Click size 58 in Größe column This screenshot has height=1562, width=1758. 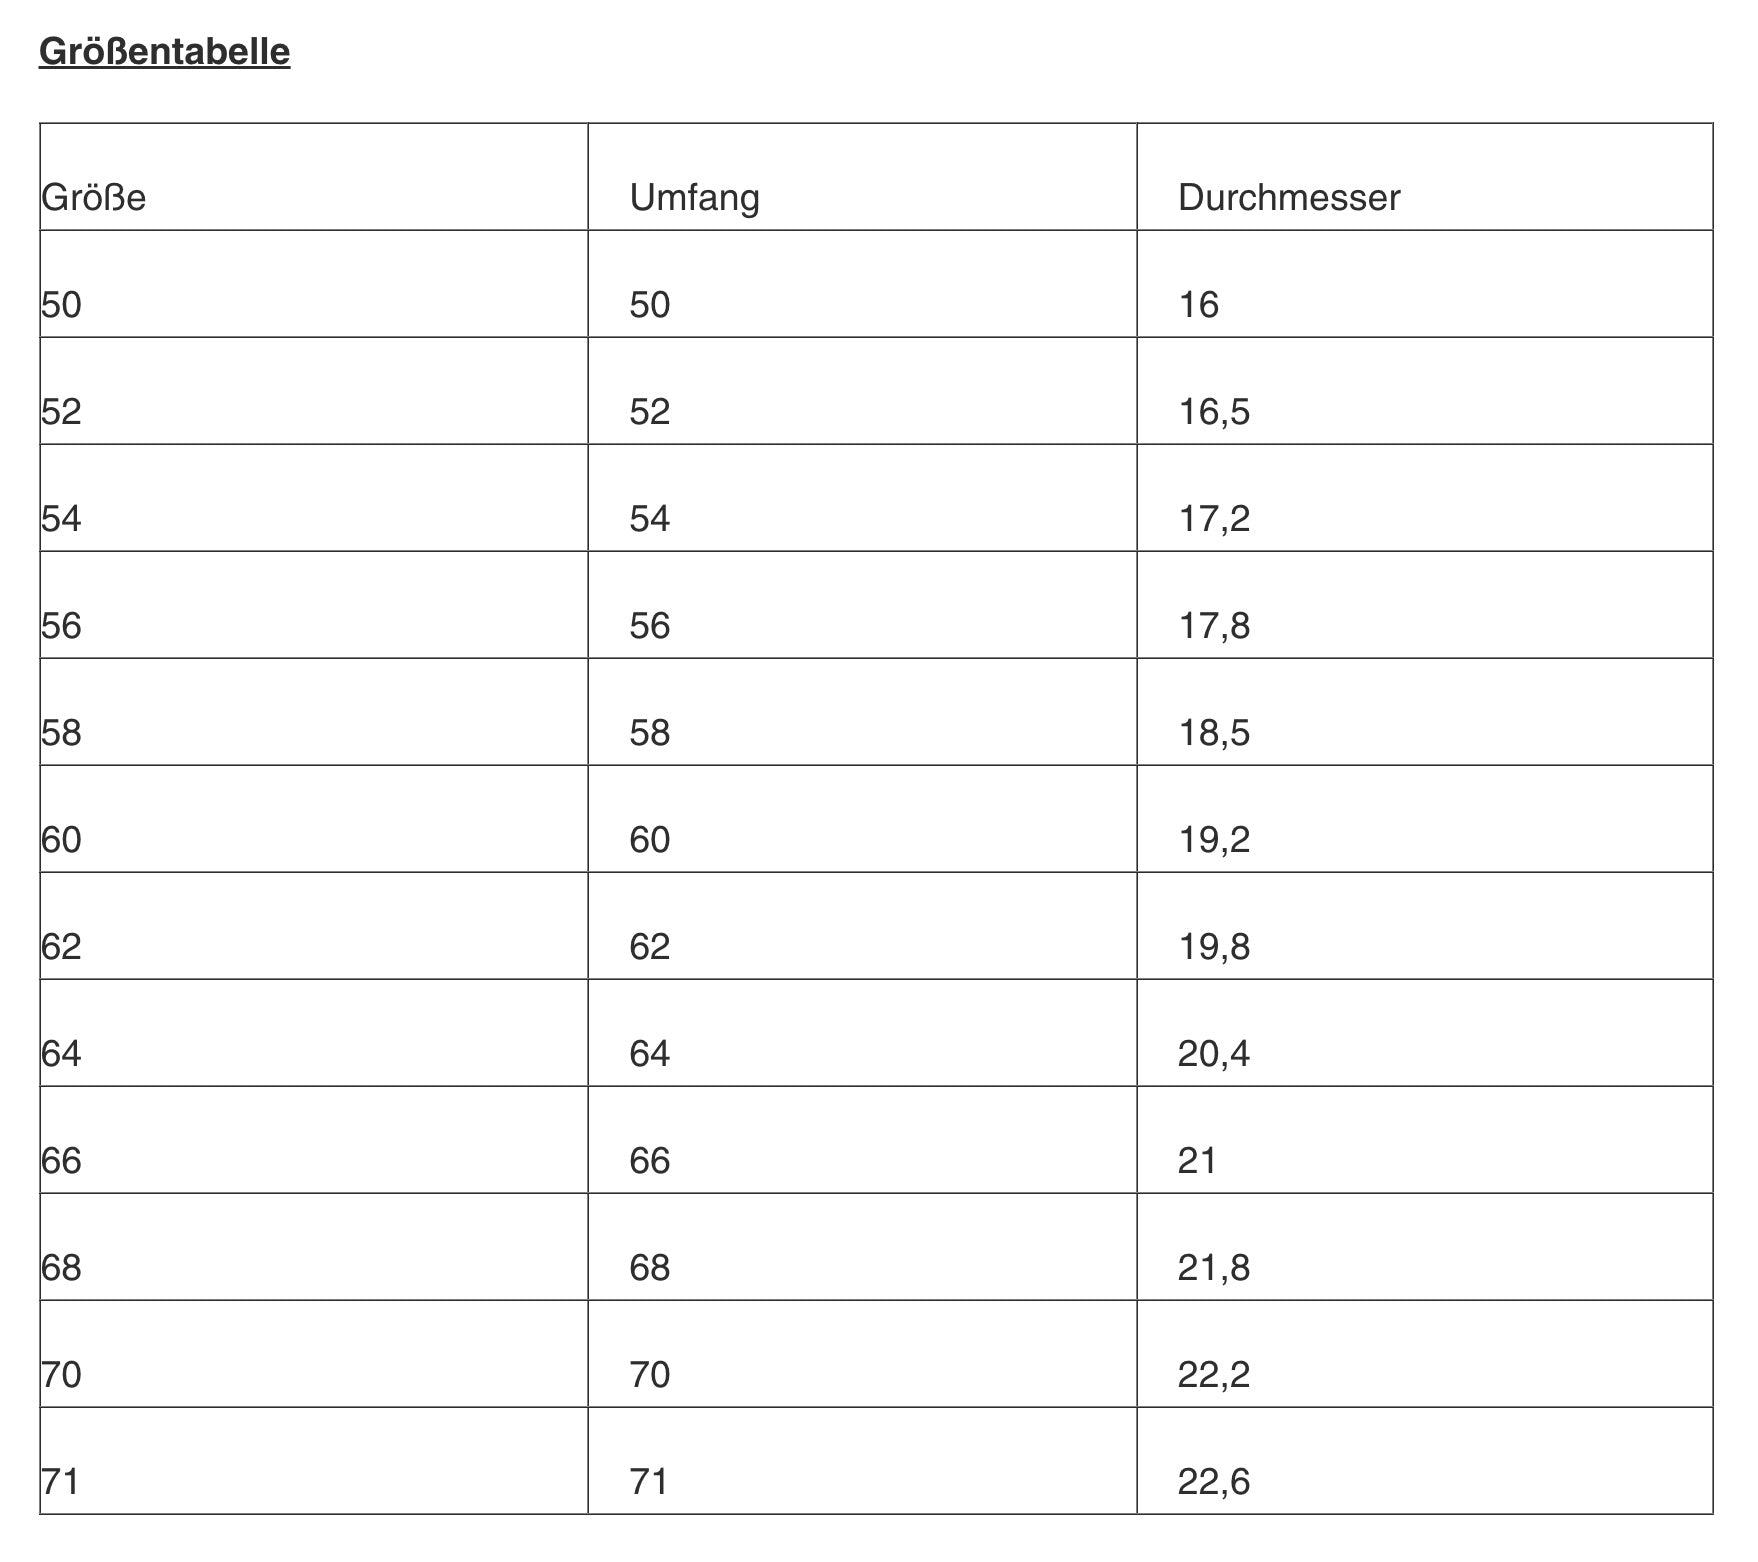coord(61,733)
